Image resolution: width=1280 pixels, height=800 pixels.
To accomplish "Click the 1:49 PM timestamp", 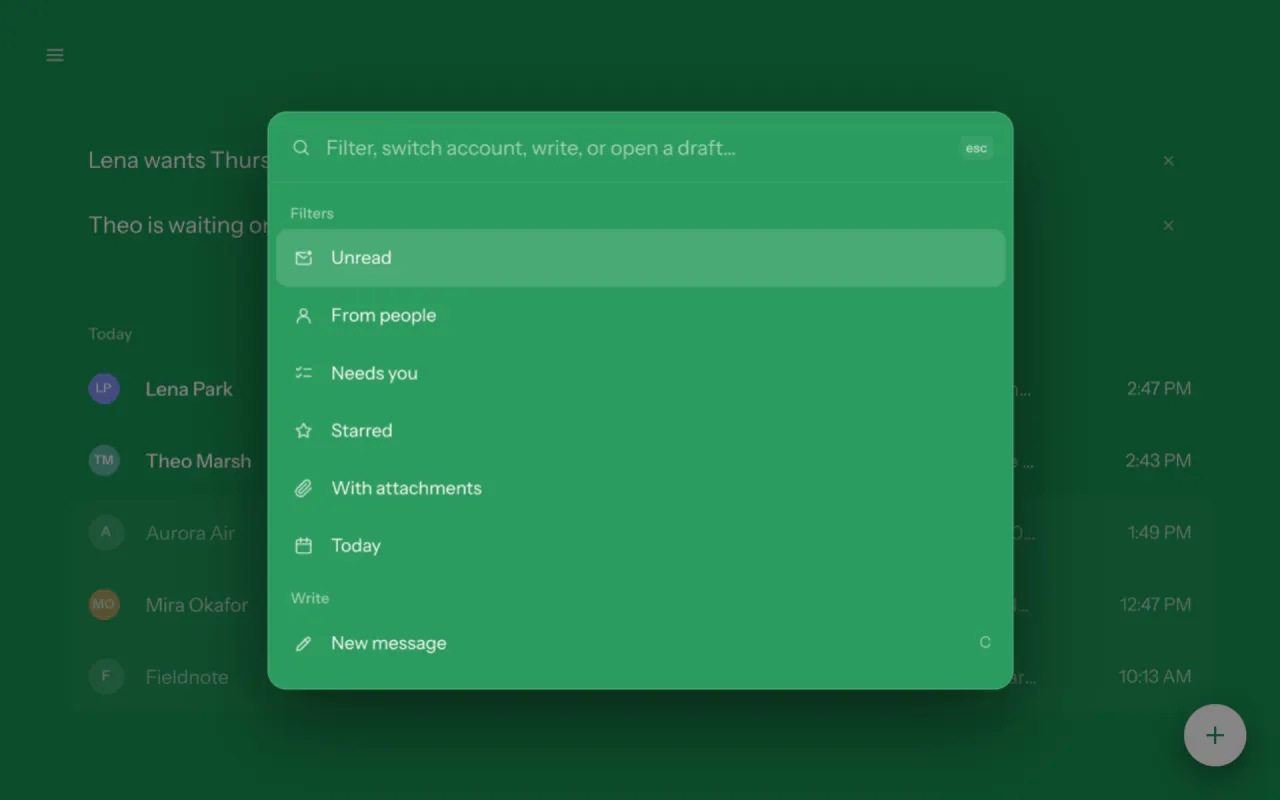I will [x=1160, y=533].
